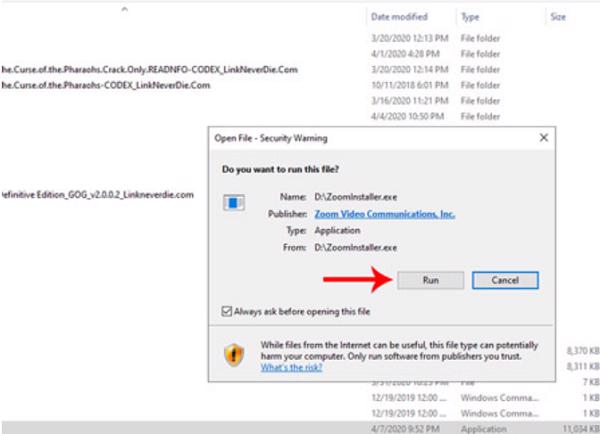600x434 pixels.
Task: Click the folder row dated 4/4/2020 10:50 PM
Action: pos(407,118)
